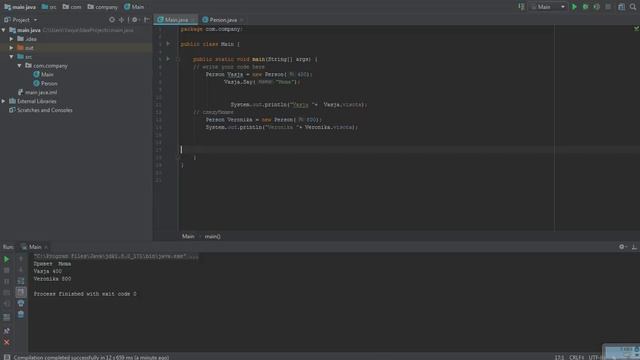Collapse the com.company package
The height and width of the screenshot is (360, 640).
click(x=19, y=66)
